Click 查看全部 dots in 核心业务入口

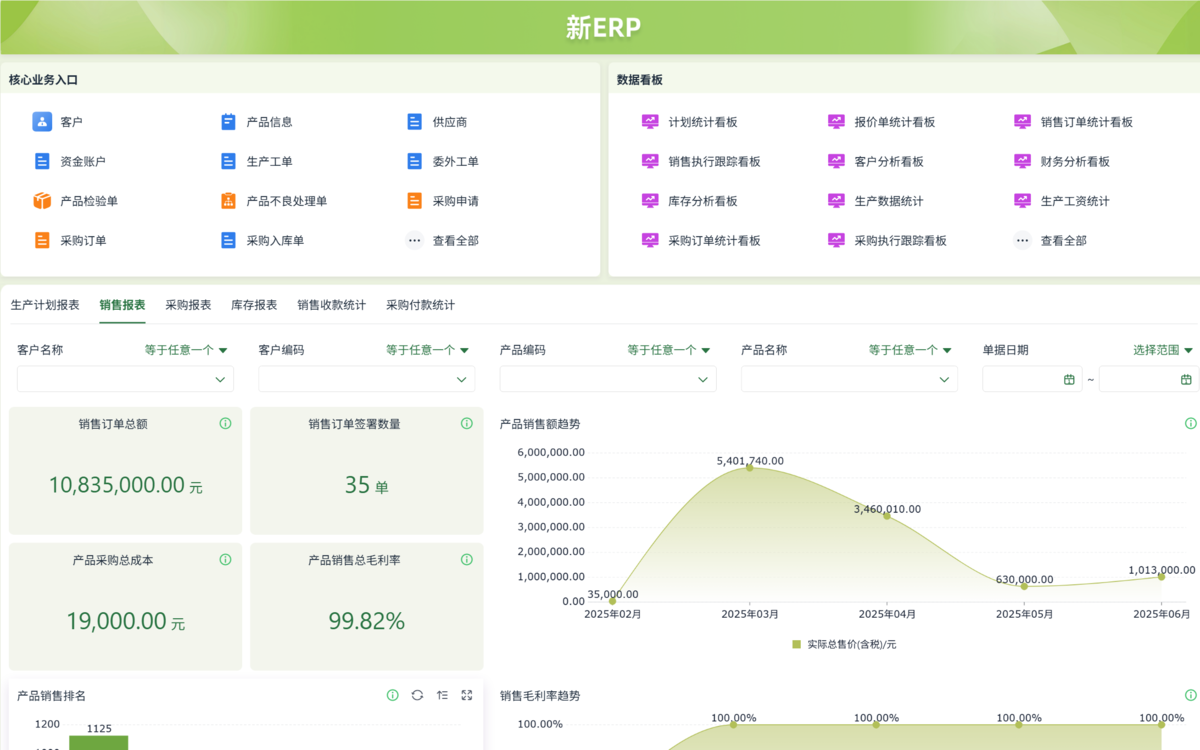(x=415, y=240)
